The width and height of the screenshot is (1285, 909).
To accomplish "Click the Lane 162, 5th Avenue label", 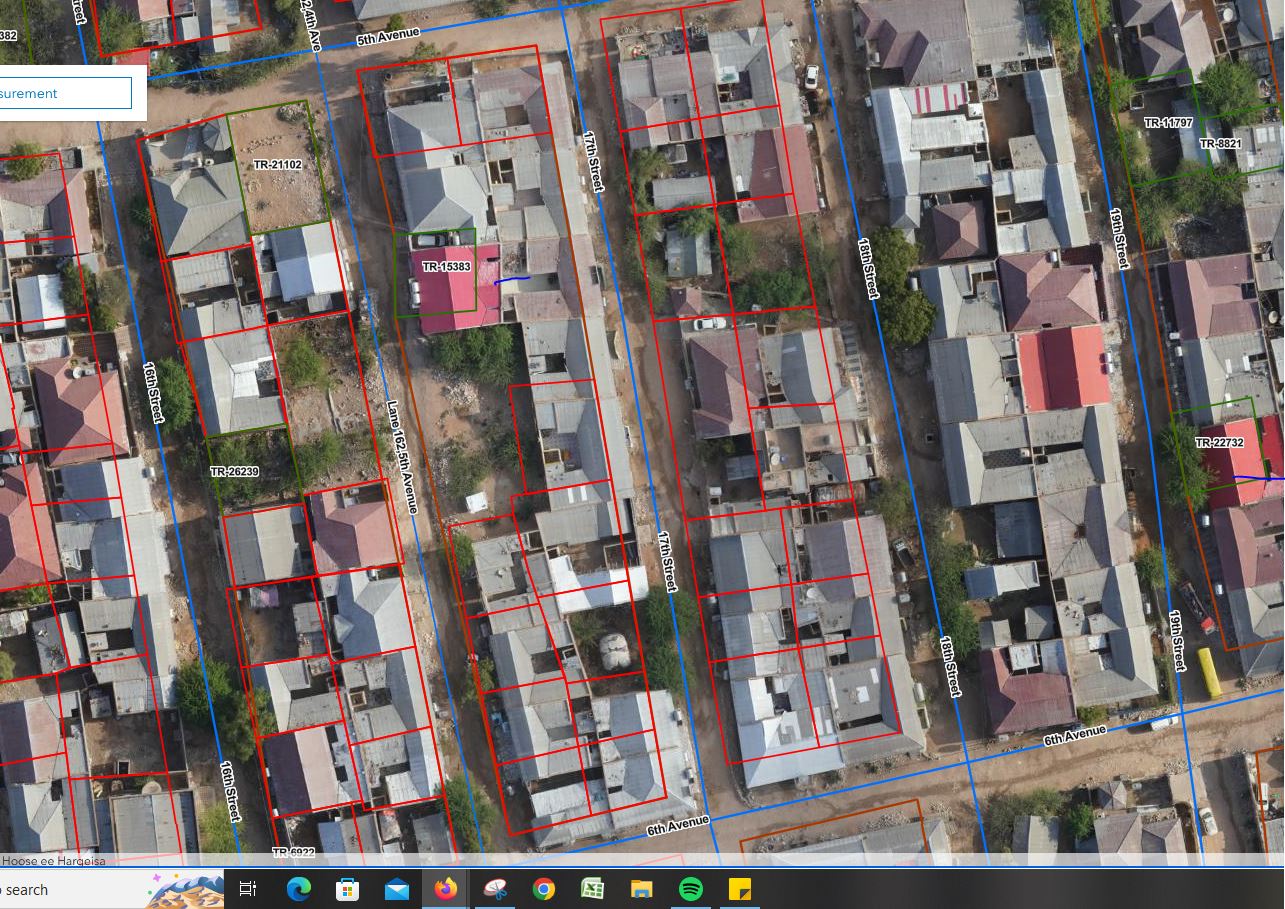I will [401, 457].
